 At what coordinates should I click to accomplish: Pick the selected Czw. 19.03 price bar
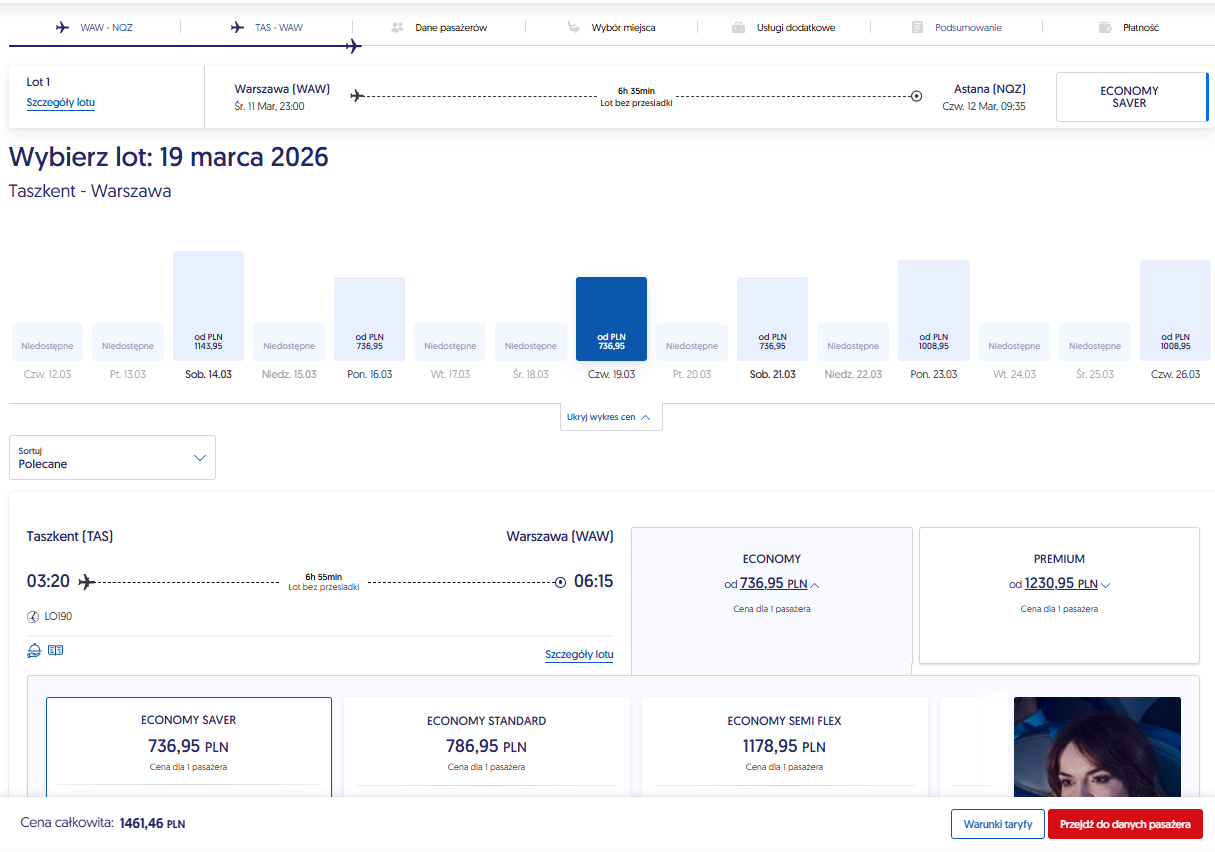(611, 319)
